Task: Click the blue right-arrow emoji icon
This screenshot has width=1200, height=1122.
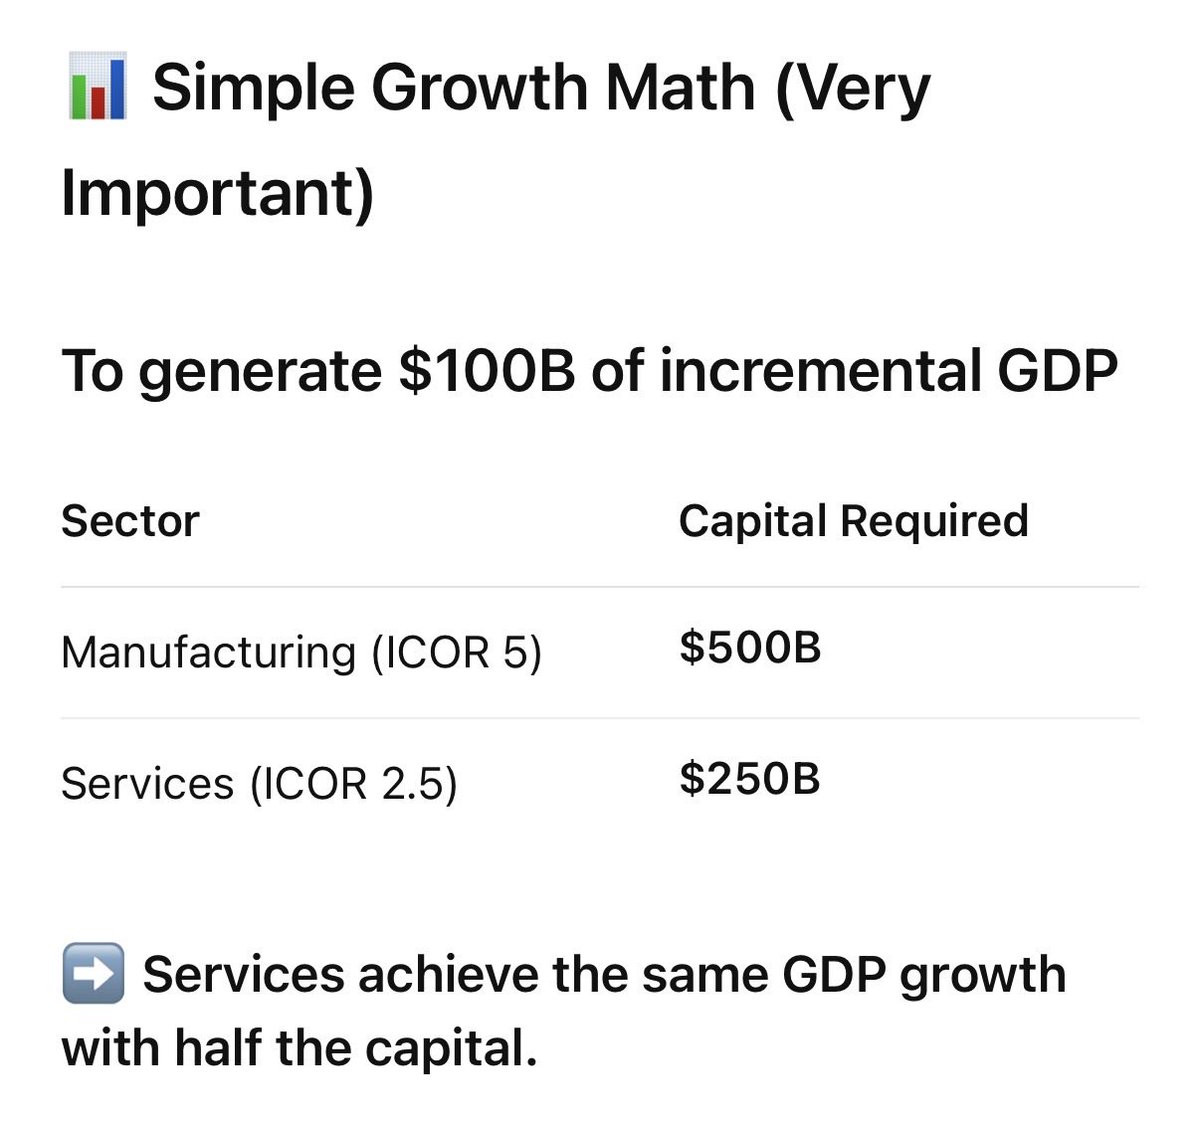Action: pyautogui.click(x=93, y=973)
